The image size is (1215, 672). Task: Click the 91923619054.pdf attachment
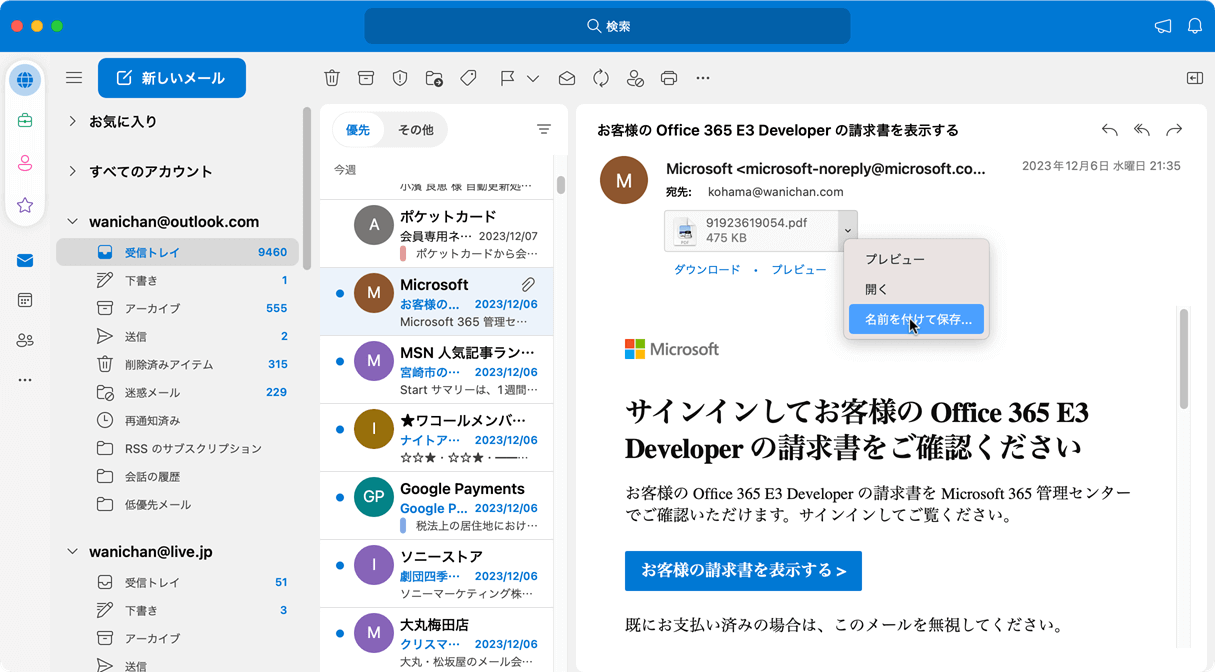coord(752,231)
